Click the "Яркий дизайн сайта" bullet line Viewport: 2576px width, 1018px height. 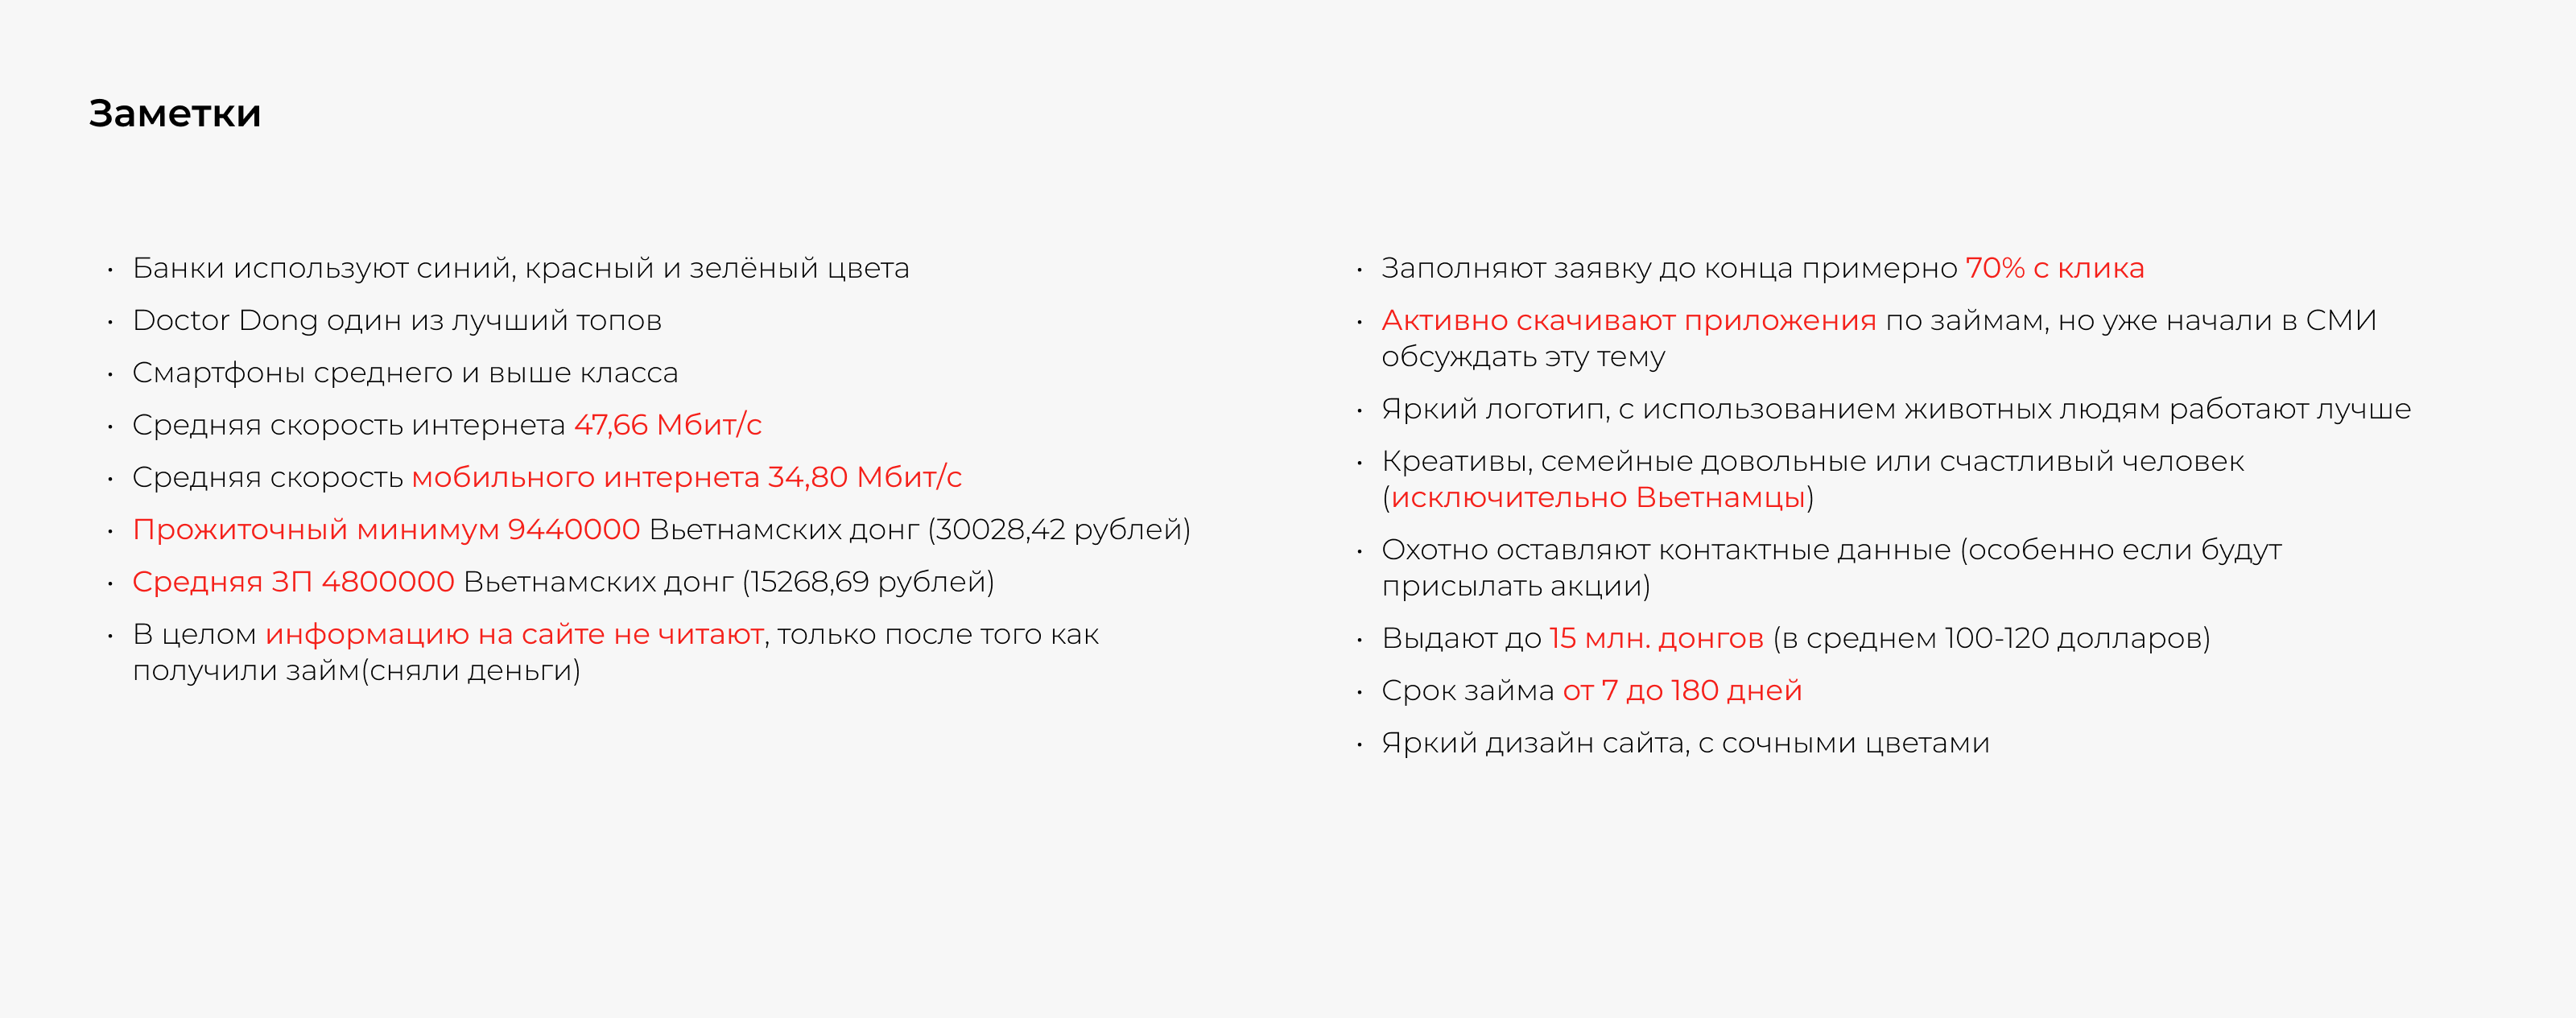point(1685,743)
